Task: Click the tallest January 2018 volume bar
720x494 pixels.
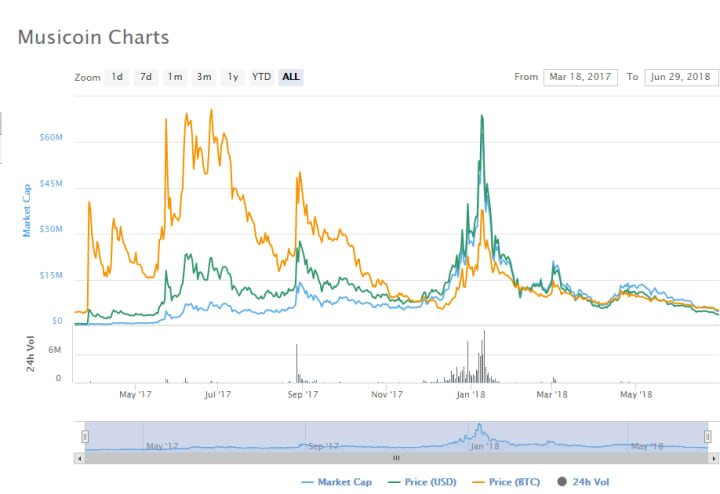Action: click(484, 356)
